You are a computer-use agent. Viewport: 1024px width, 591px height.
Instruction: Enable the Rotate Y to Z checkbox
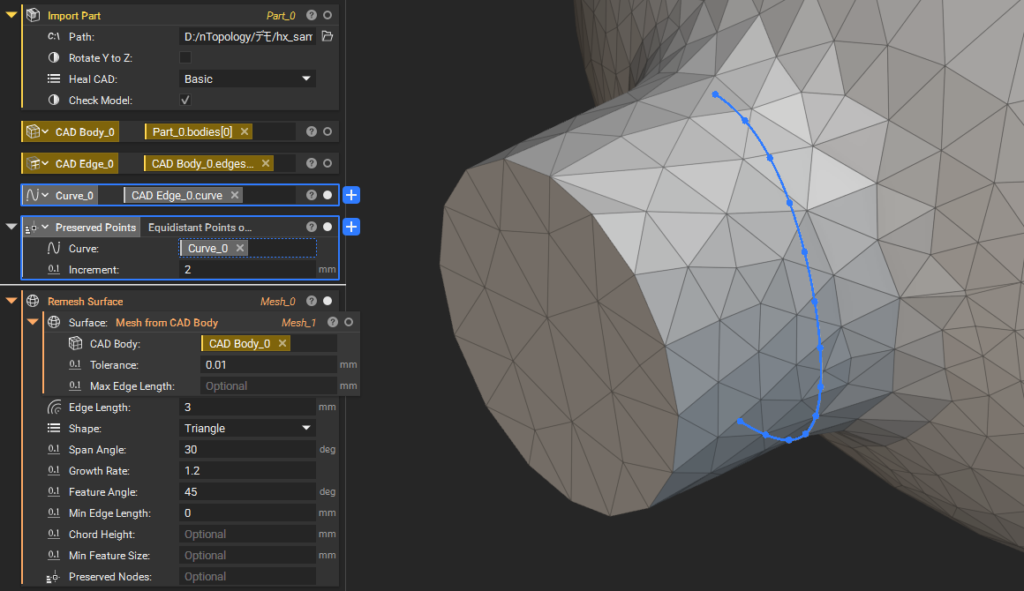pos(185,58)
